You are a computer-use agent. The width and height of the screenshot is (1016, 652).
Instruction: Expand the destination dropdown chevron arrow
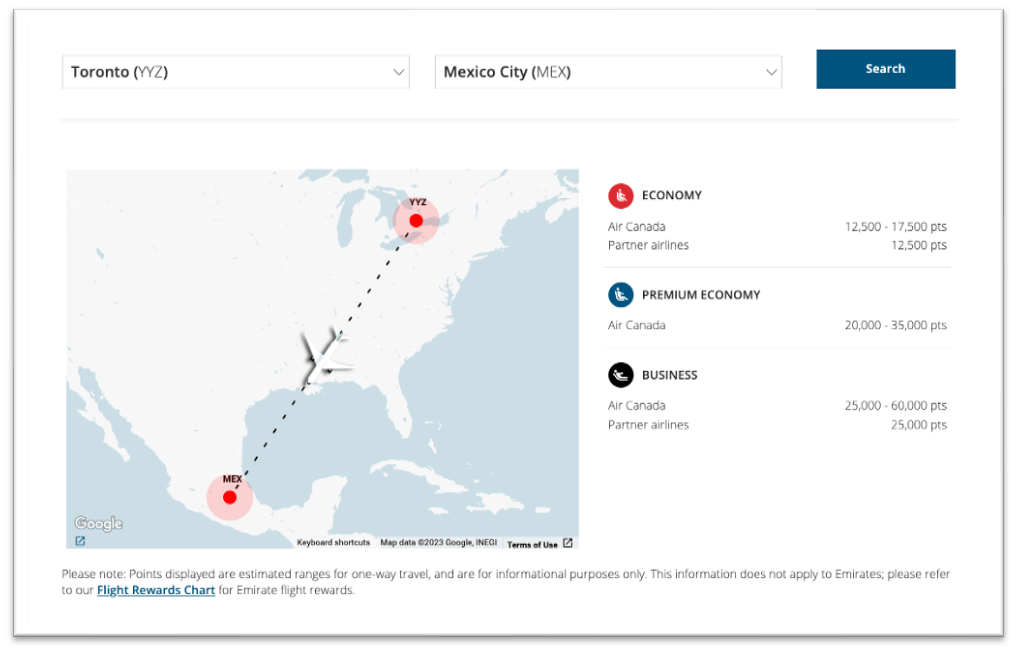(770, 72)
